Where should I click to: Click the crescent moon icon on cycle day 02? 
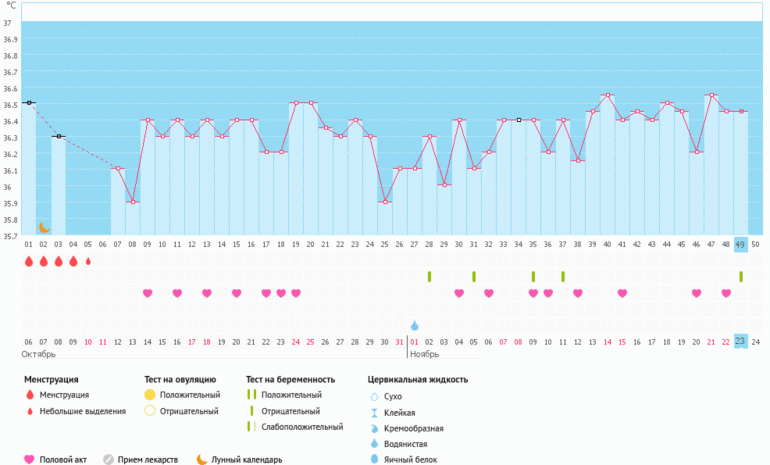(x=44, y=228)
